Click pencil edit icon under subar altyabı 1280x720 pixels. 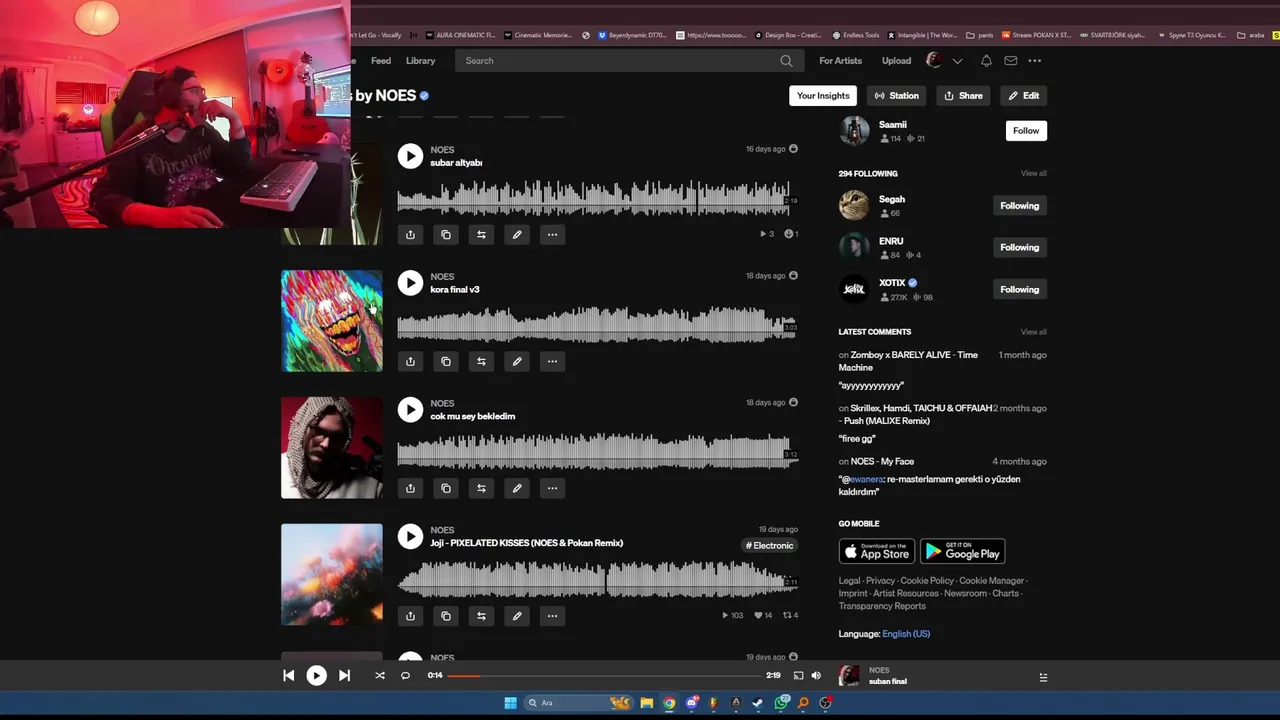click(x=517, y=235)
